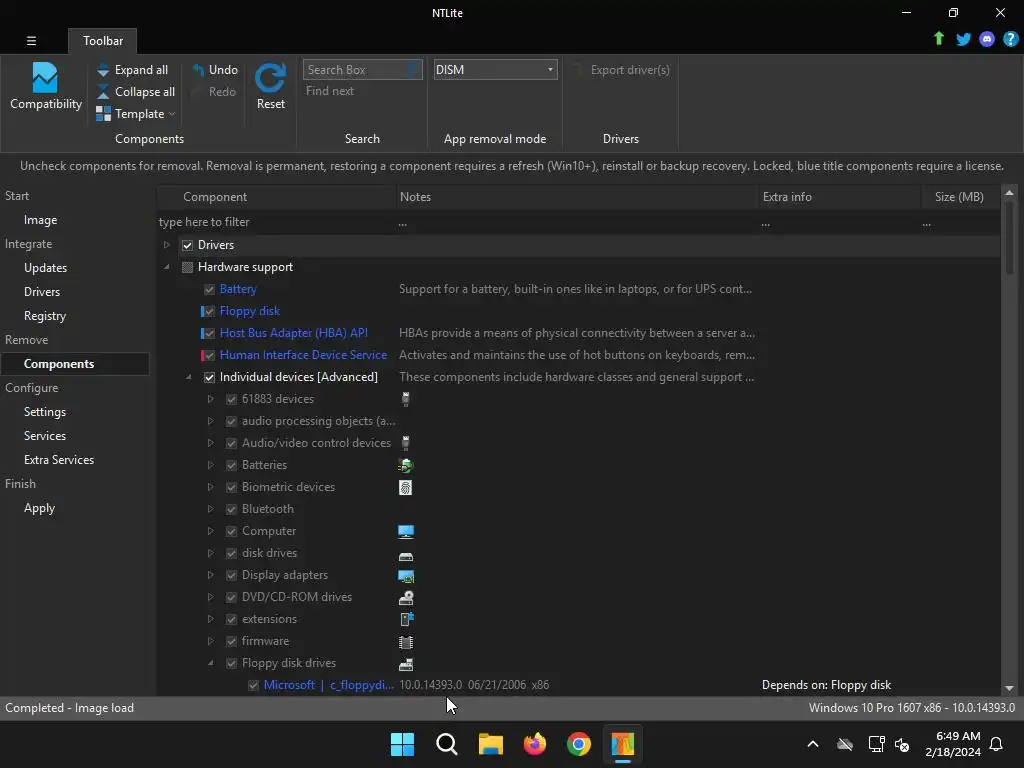Uncheck the Display adapters checkbox
The width and height of the screenshot is (1024, 768).
coord(231,575)
